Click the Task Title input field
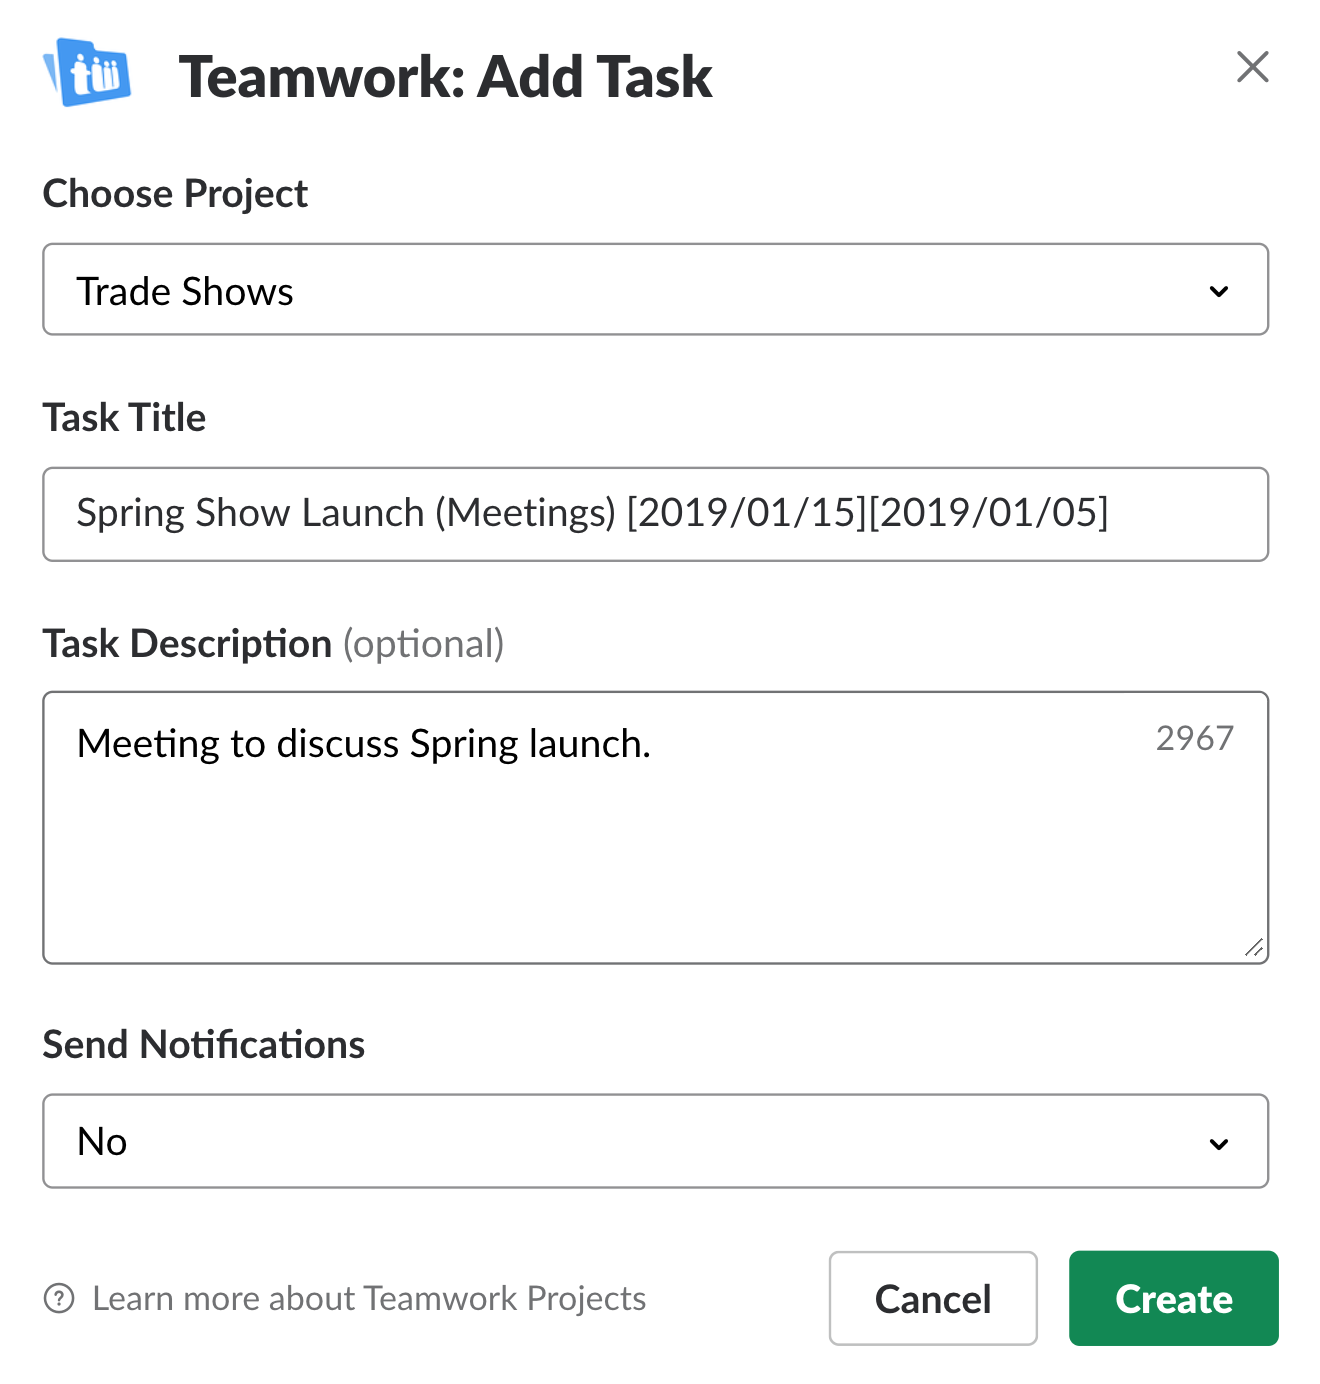Viewport: 1320px width, 1384px height. 655,514
